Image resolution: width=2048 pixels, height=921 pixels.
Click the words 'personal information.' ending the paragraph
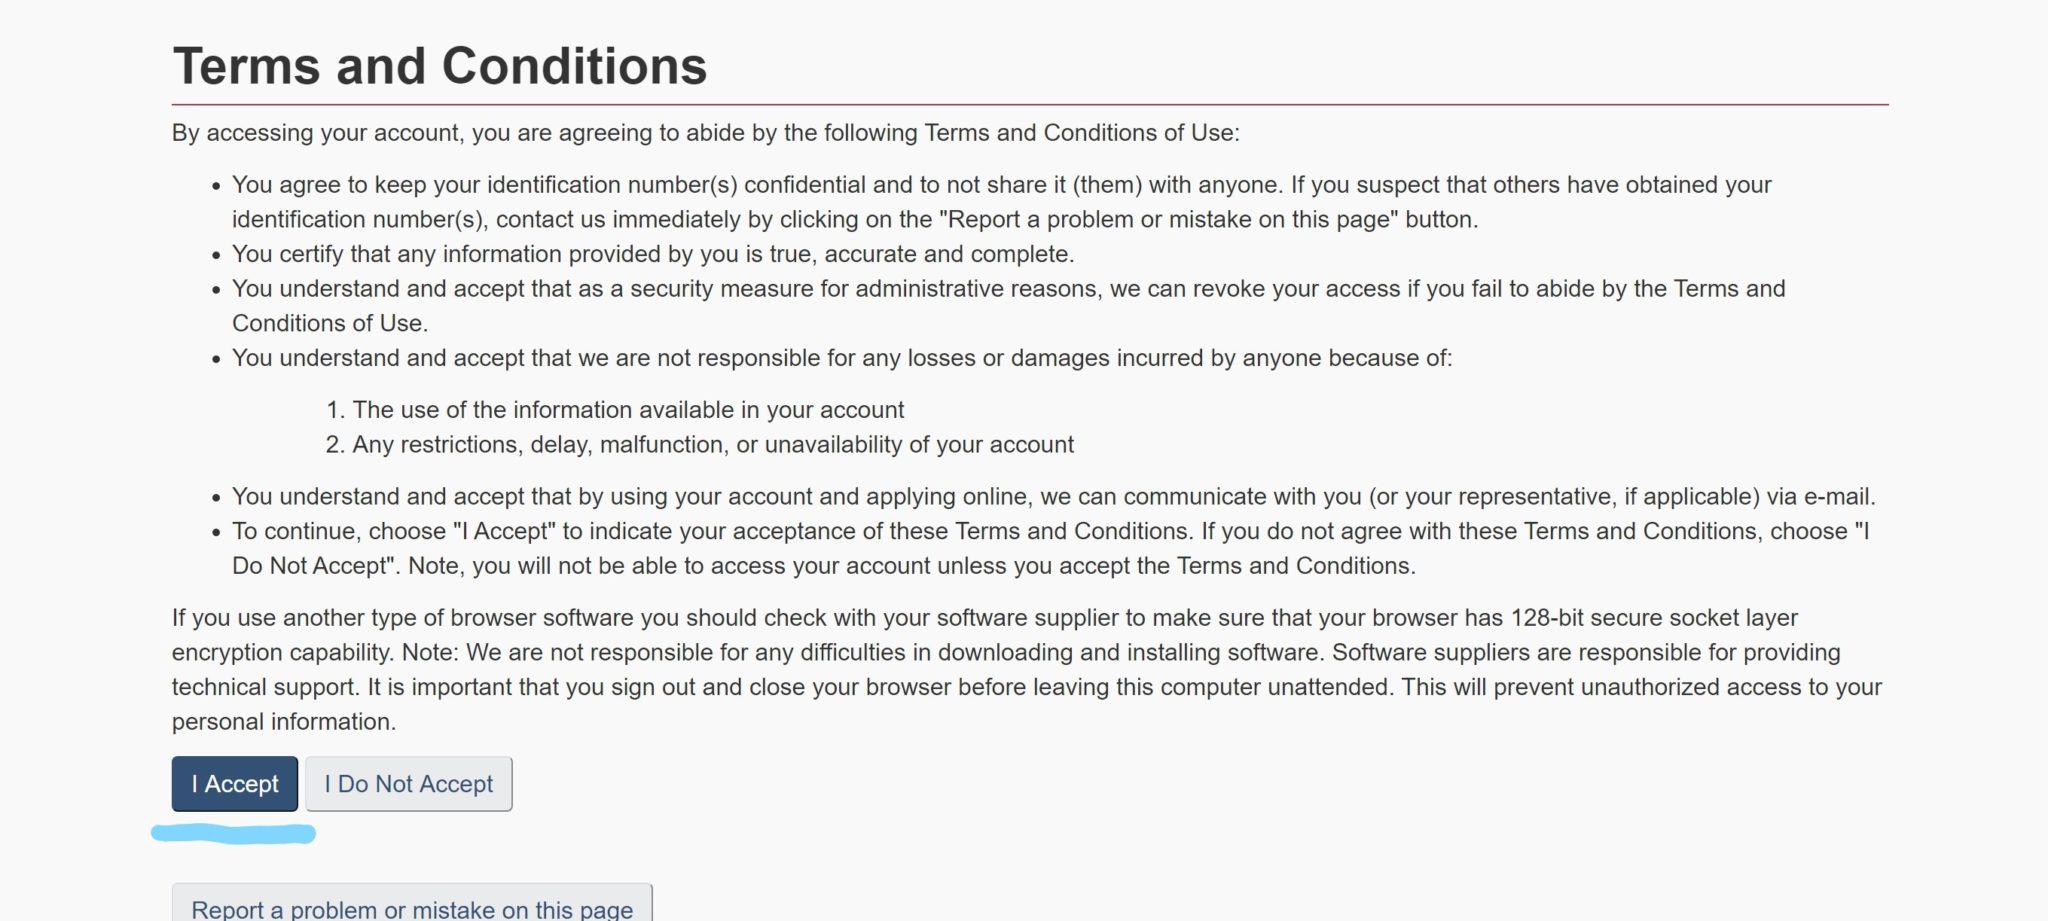point(284,722)
